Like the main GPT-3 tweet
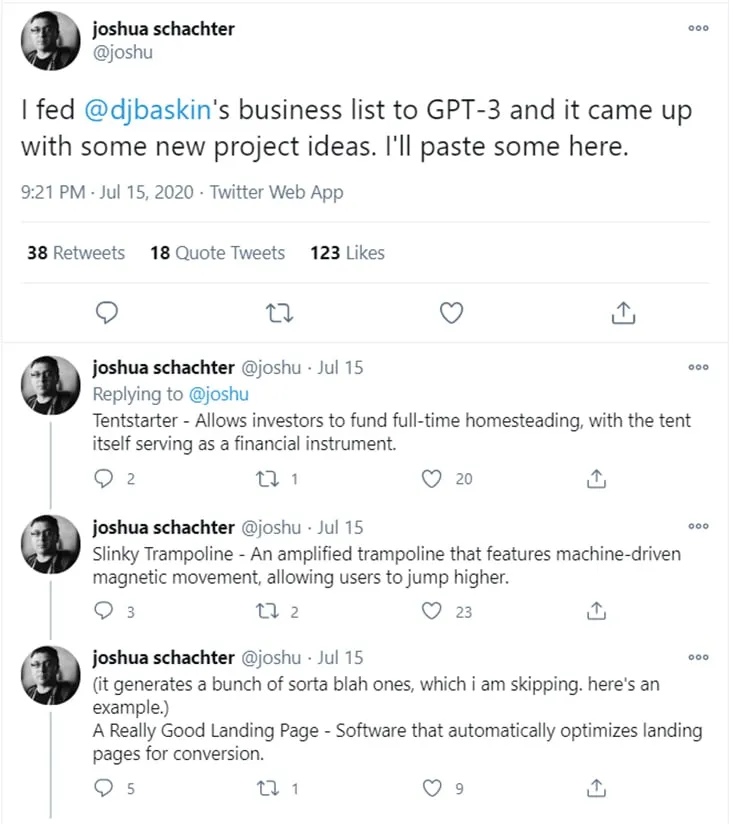The image size is (730, 824). pos(451,312)
